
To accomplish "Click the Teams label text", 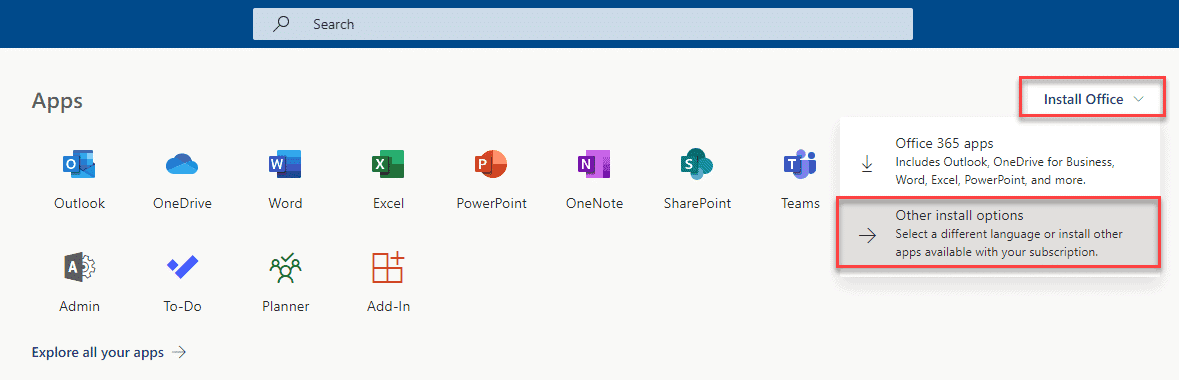I will 800,203.
